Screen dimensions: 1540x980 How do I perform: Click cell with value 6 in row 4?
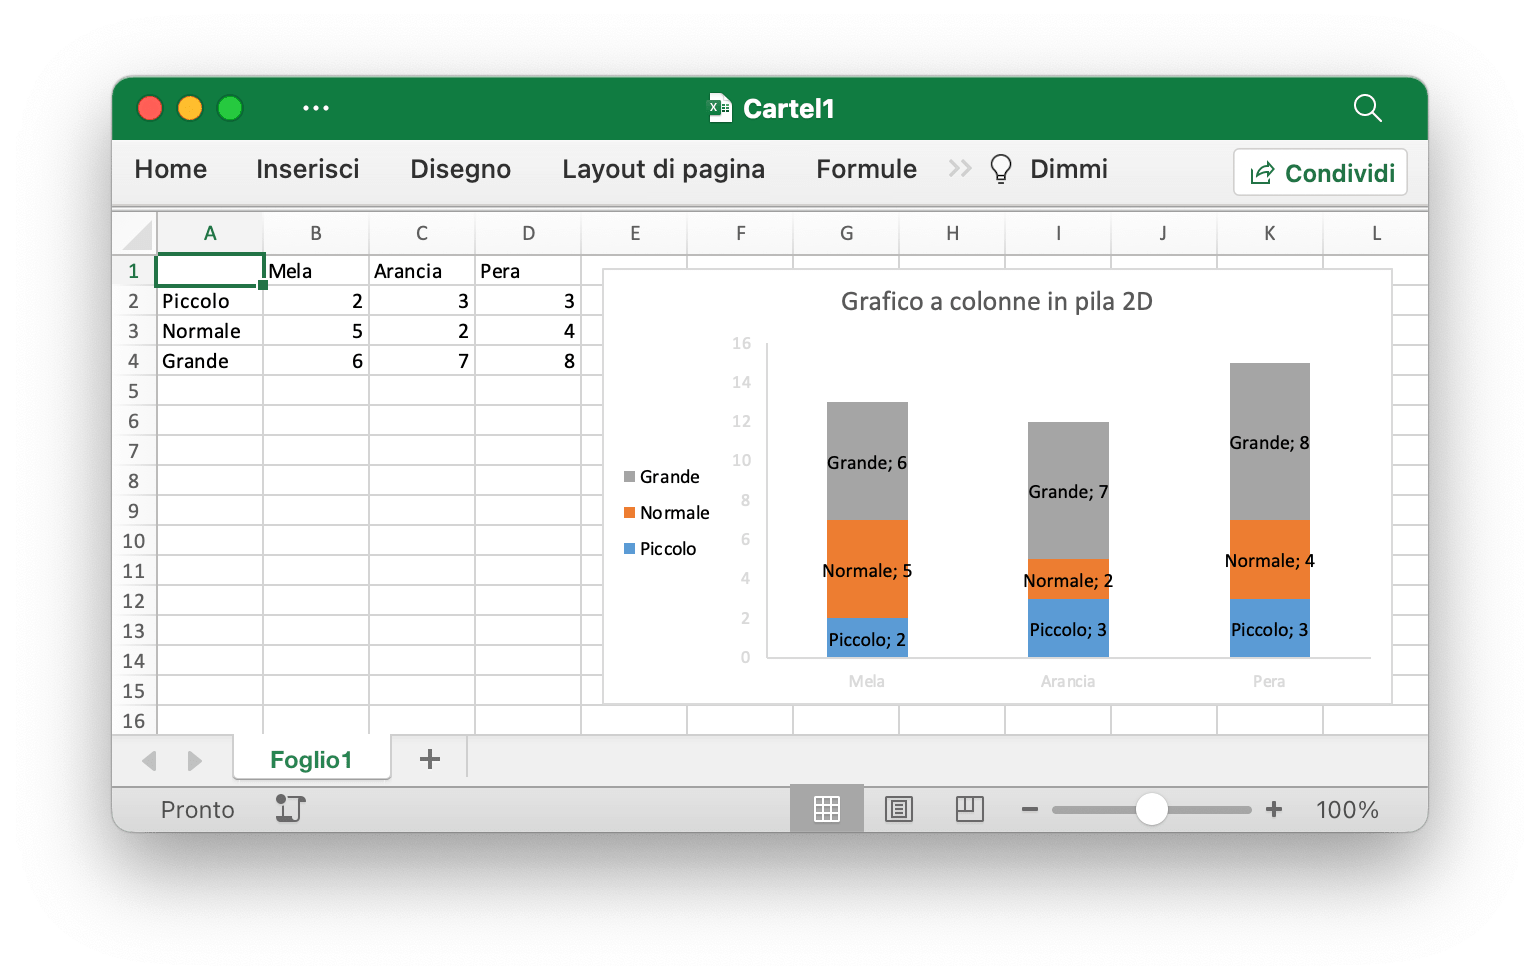[316, 361]
